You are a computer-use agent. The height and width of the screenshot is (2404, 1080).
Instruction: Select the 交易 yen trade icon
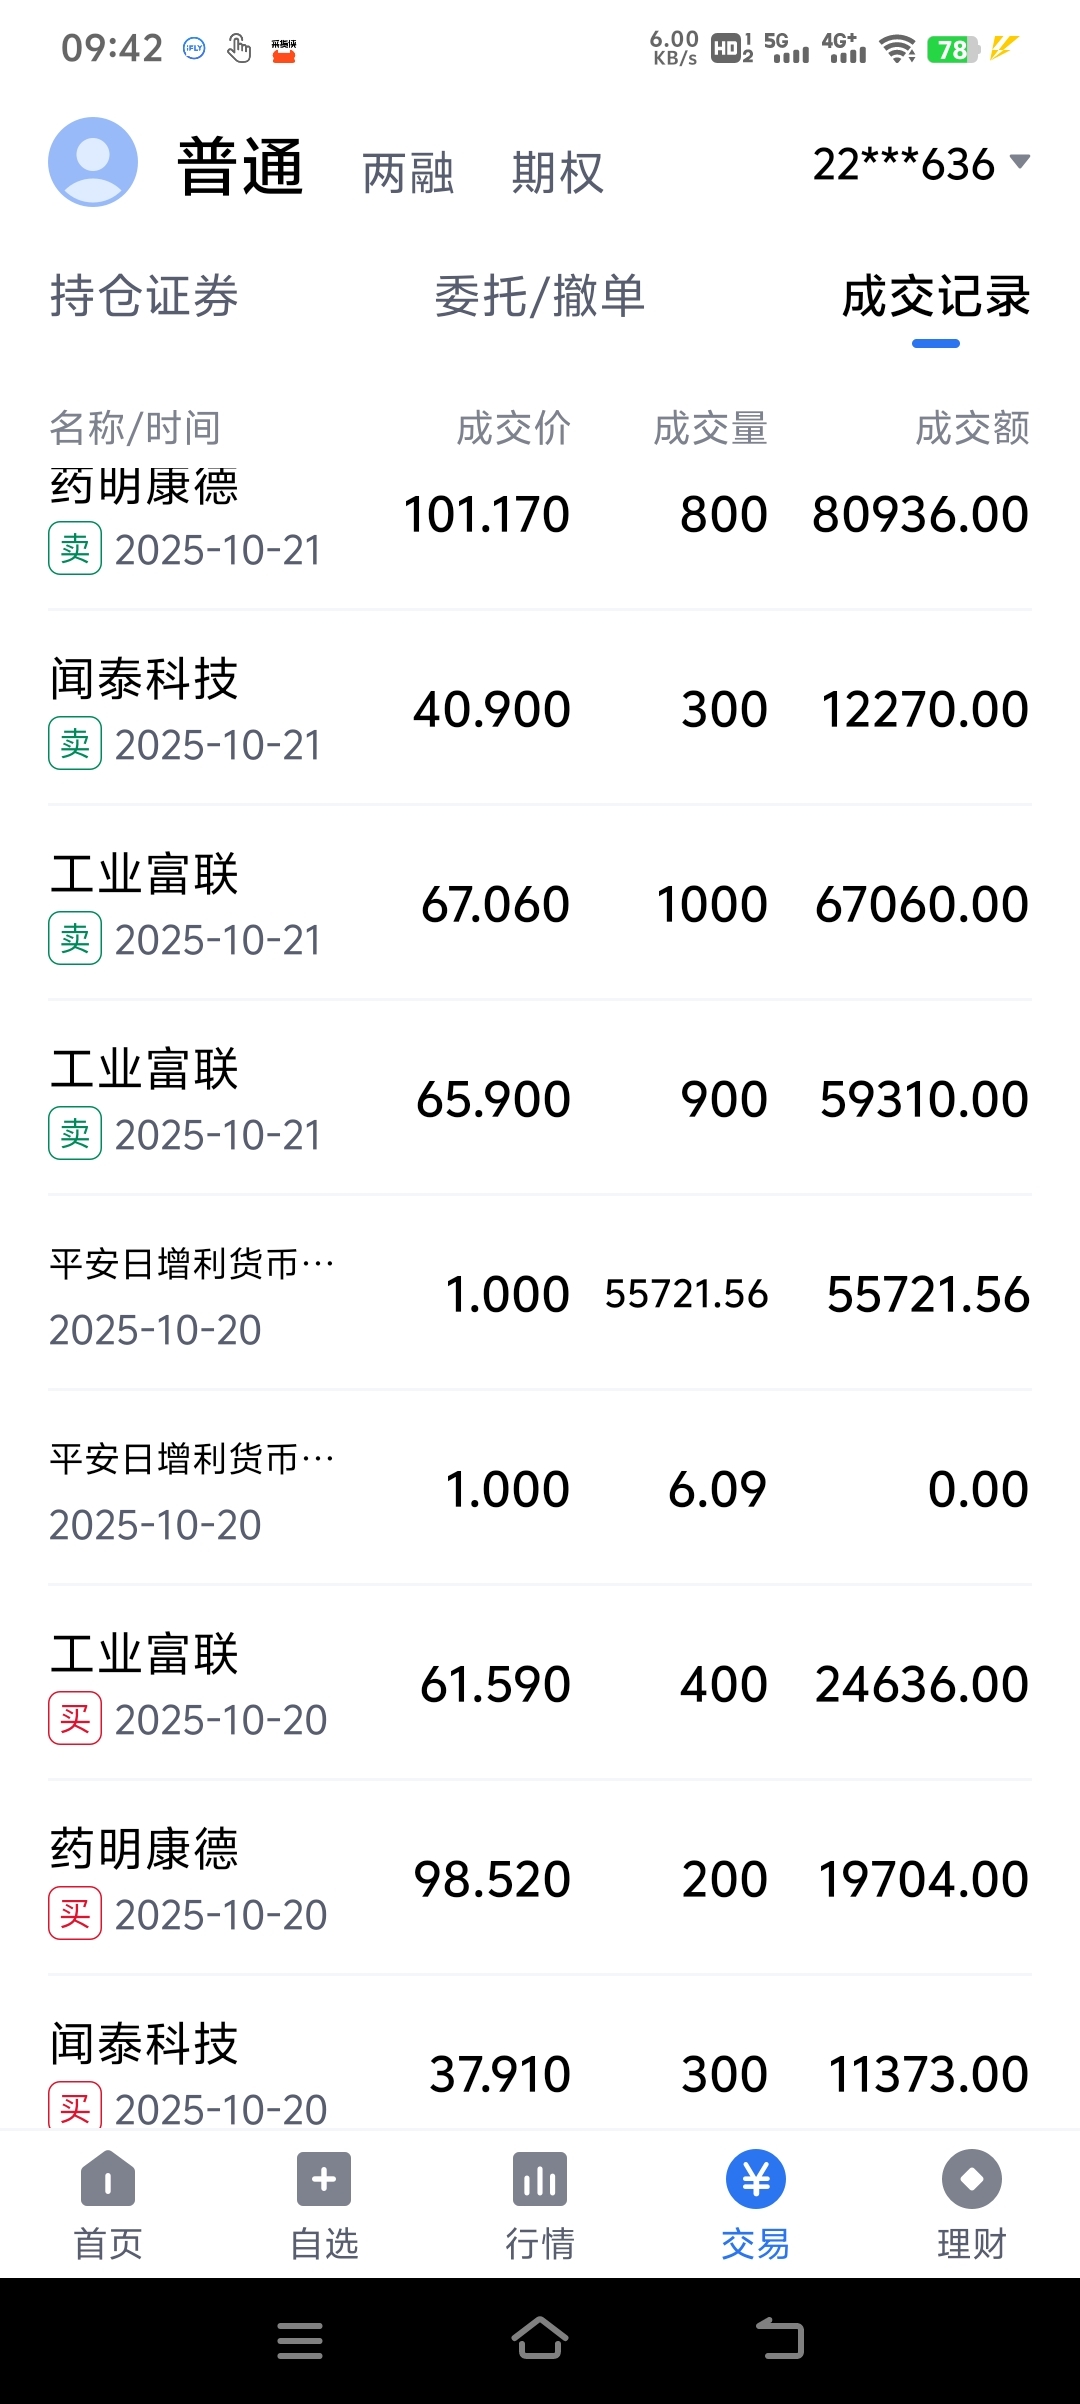756,2178
